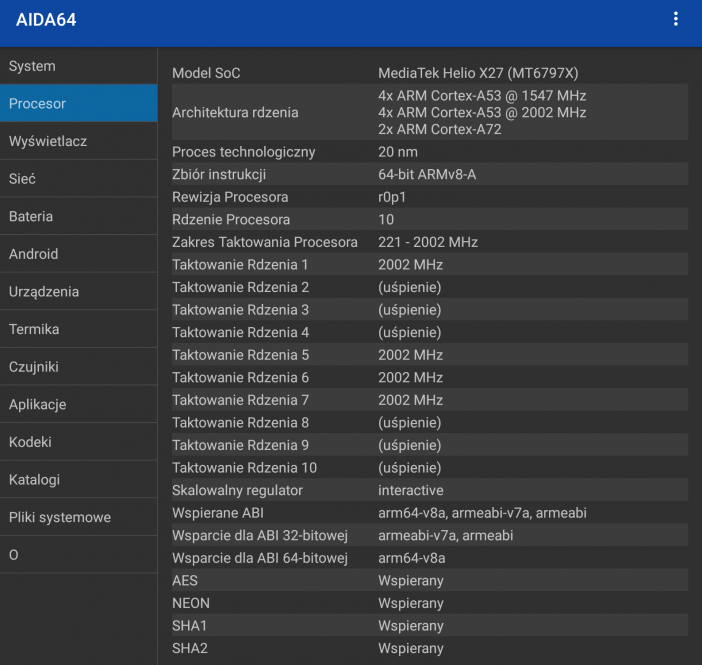Select Taktowanie Rdzenia 10 row label
The width and height of the screenshot is (702, 665).
(x=244, y=468)
